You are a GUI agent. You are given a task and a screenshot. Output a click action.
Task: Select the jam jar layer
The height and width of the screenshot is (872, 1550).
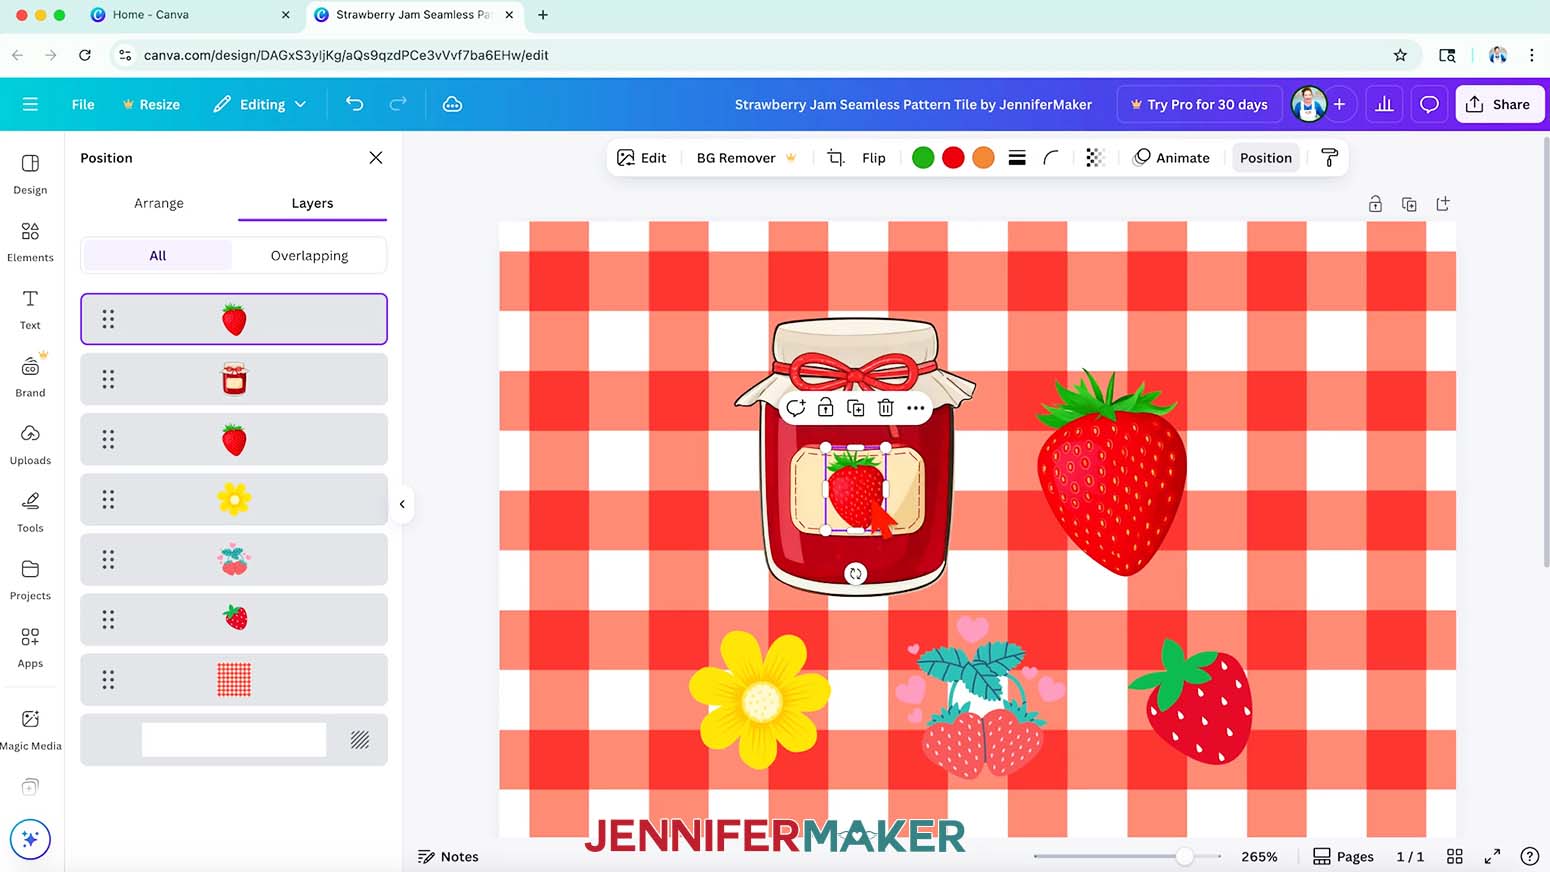234,379
